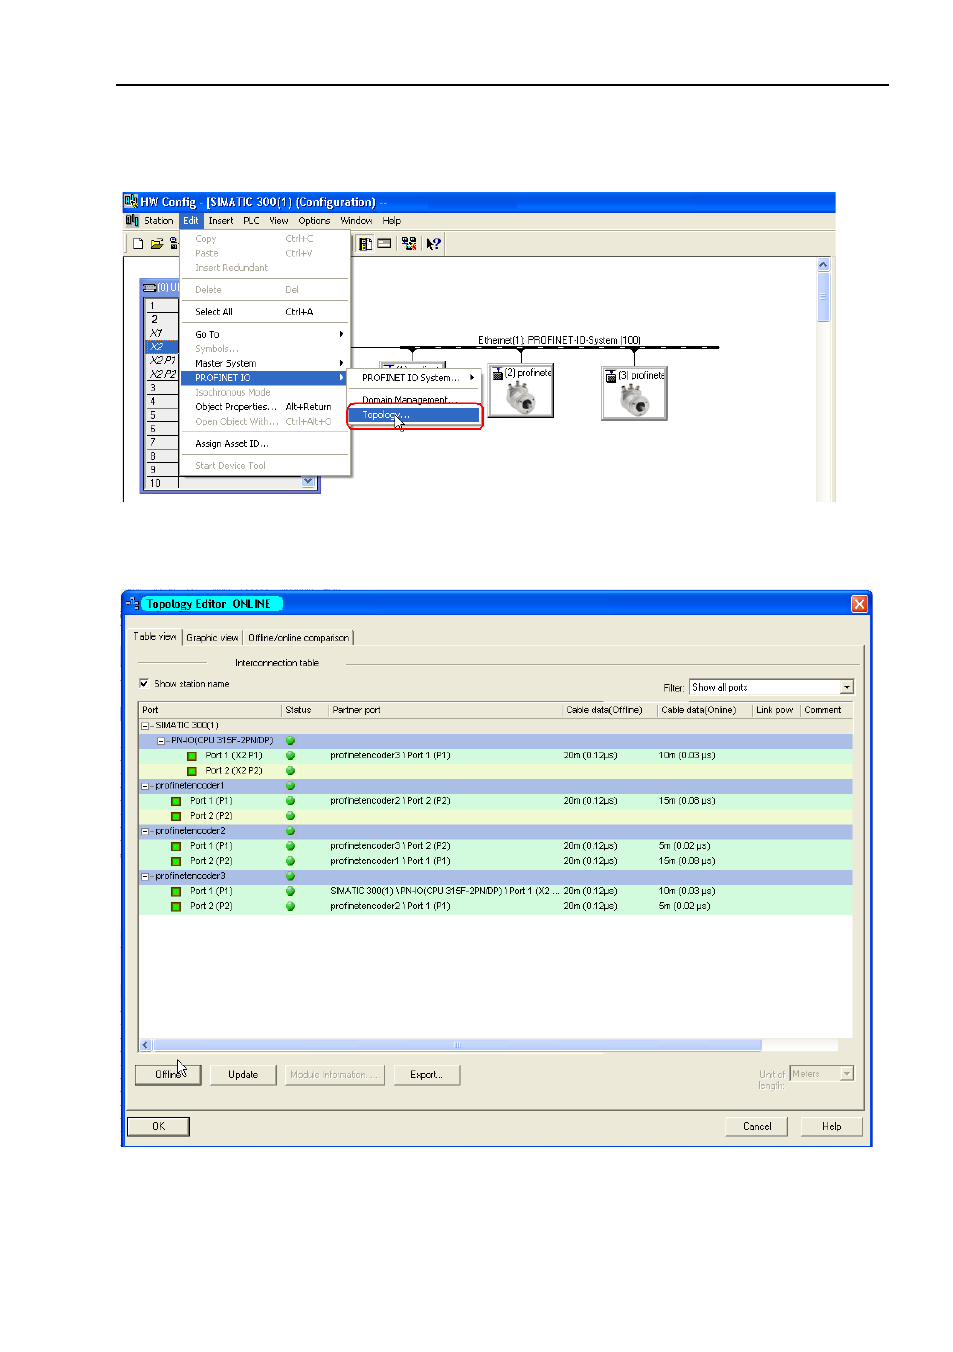Click the Export... button

(x=426, y=1075)
